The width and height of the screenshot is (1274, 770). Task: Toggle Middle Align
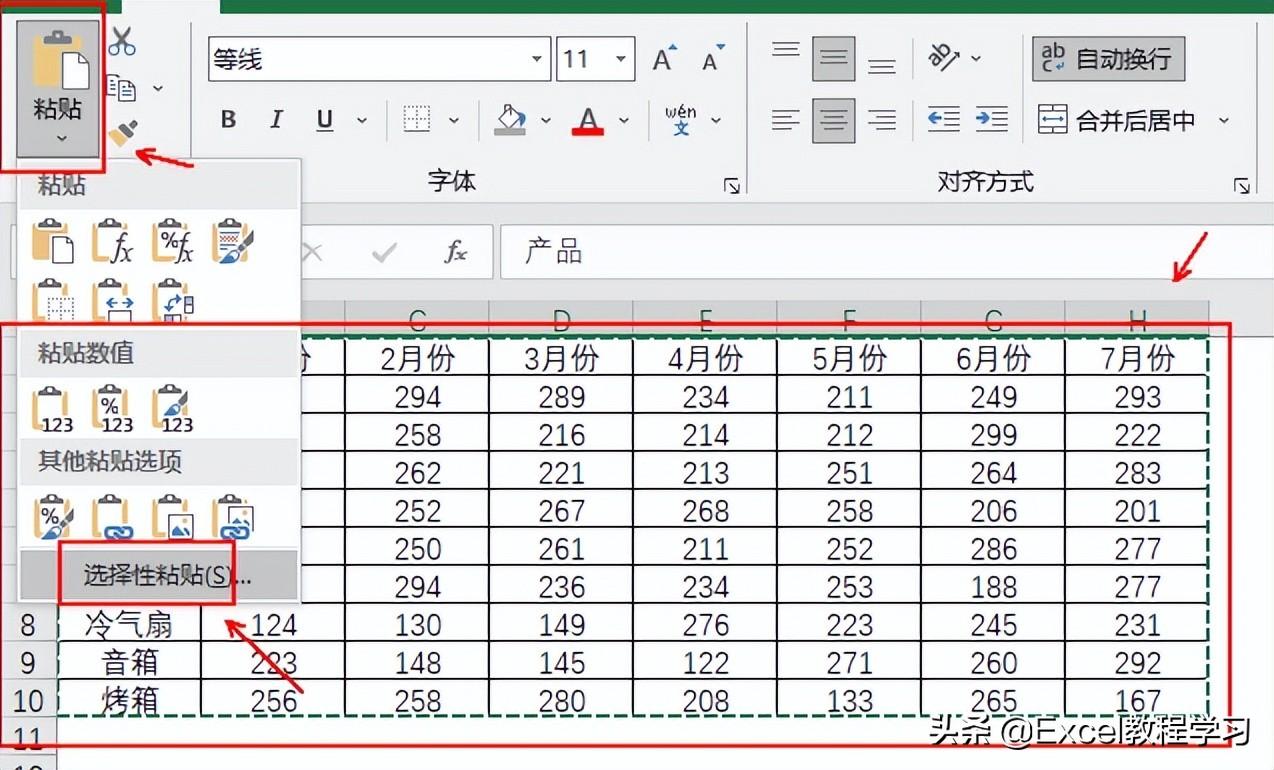click(x=833, y=59)
